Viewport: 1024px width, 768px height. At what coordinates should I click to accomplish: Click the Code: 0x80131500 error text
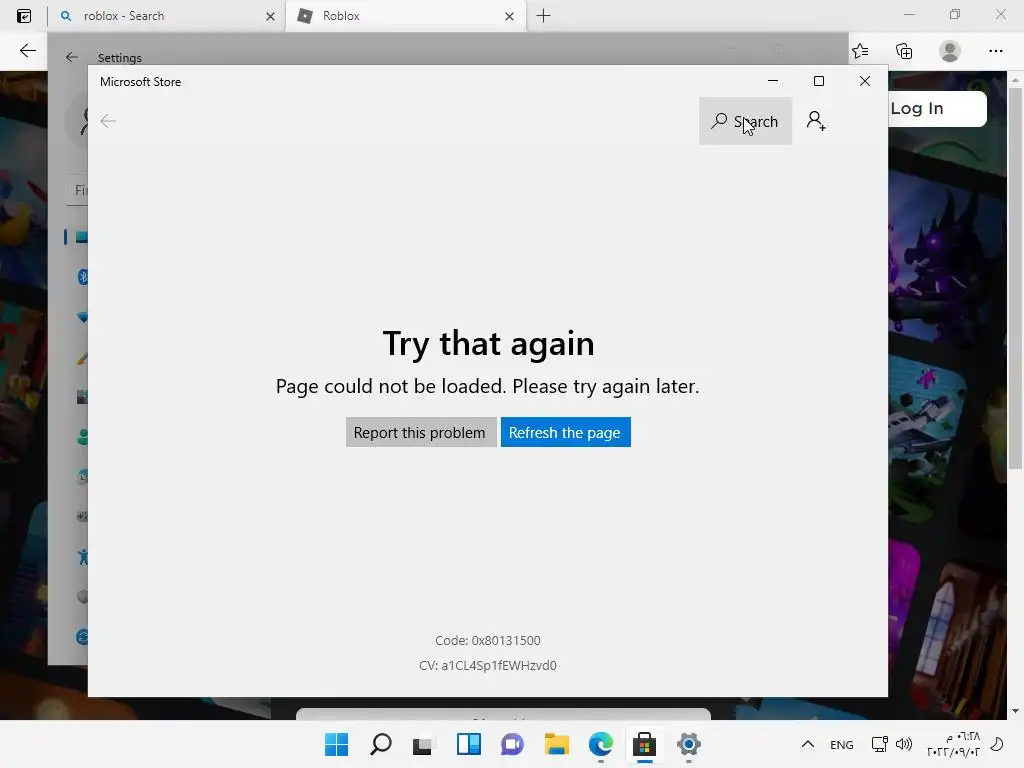point(488,640)
